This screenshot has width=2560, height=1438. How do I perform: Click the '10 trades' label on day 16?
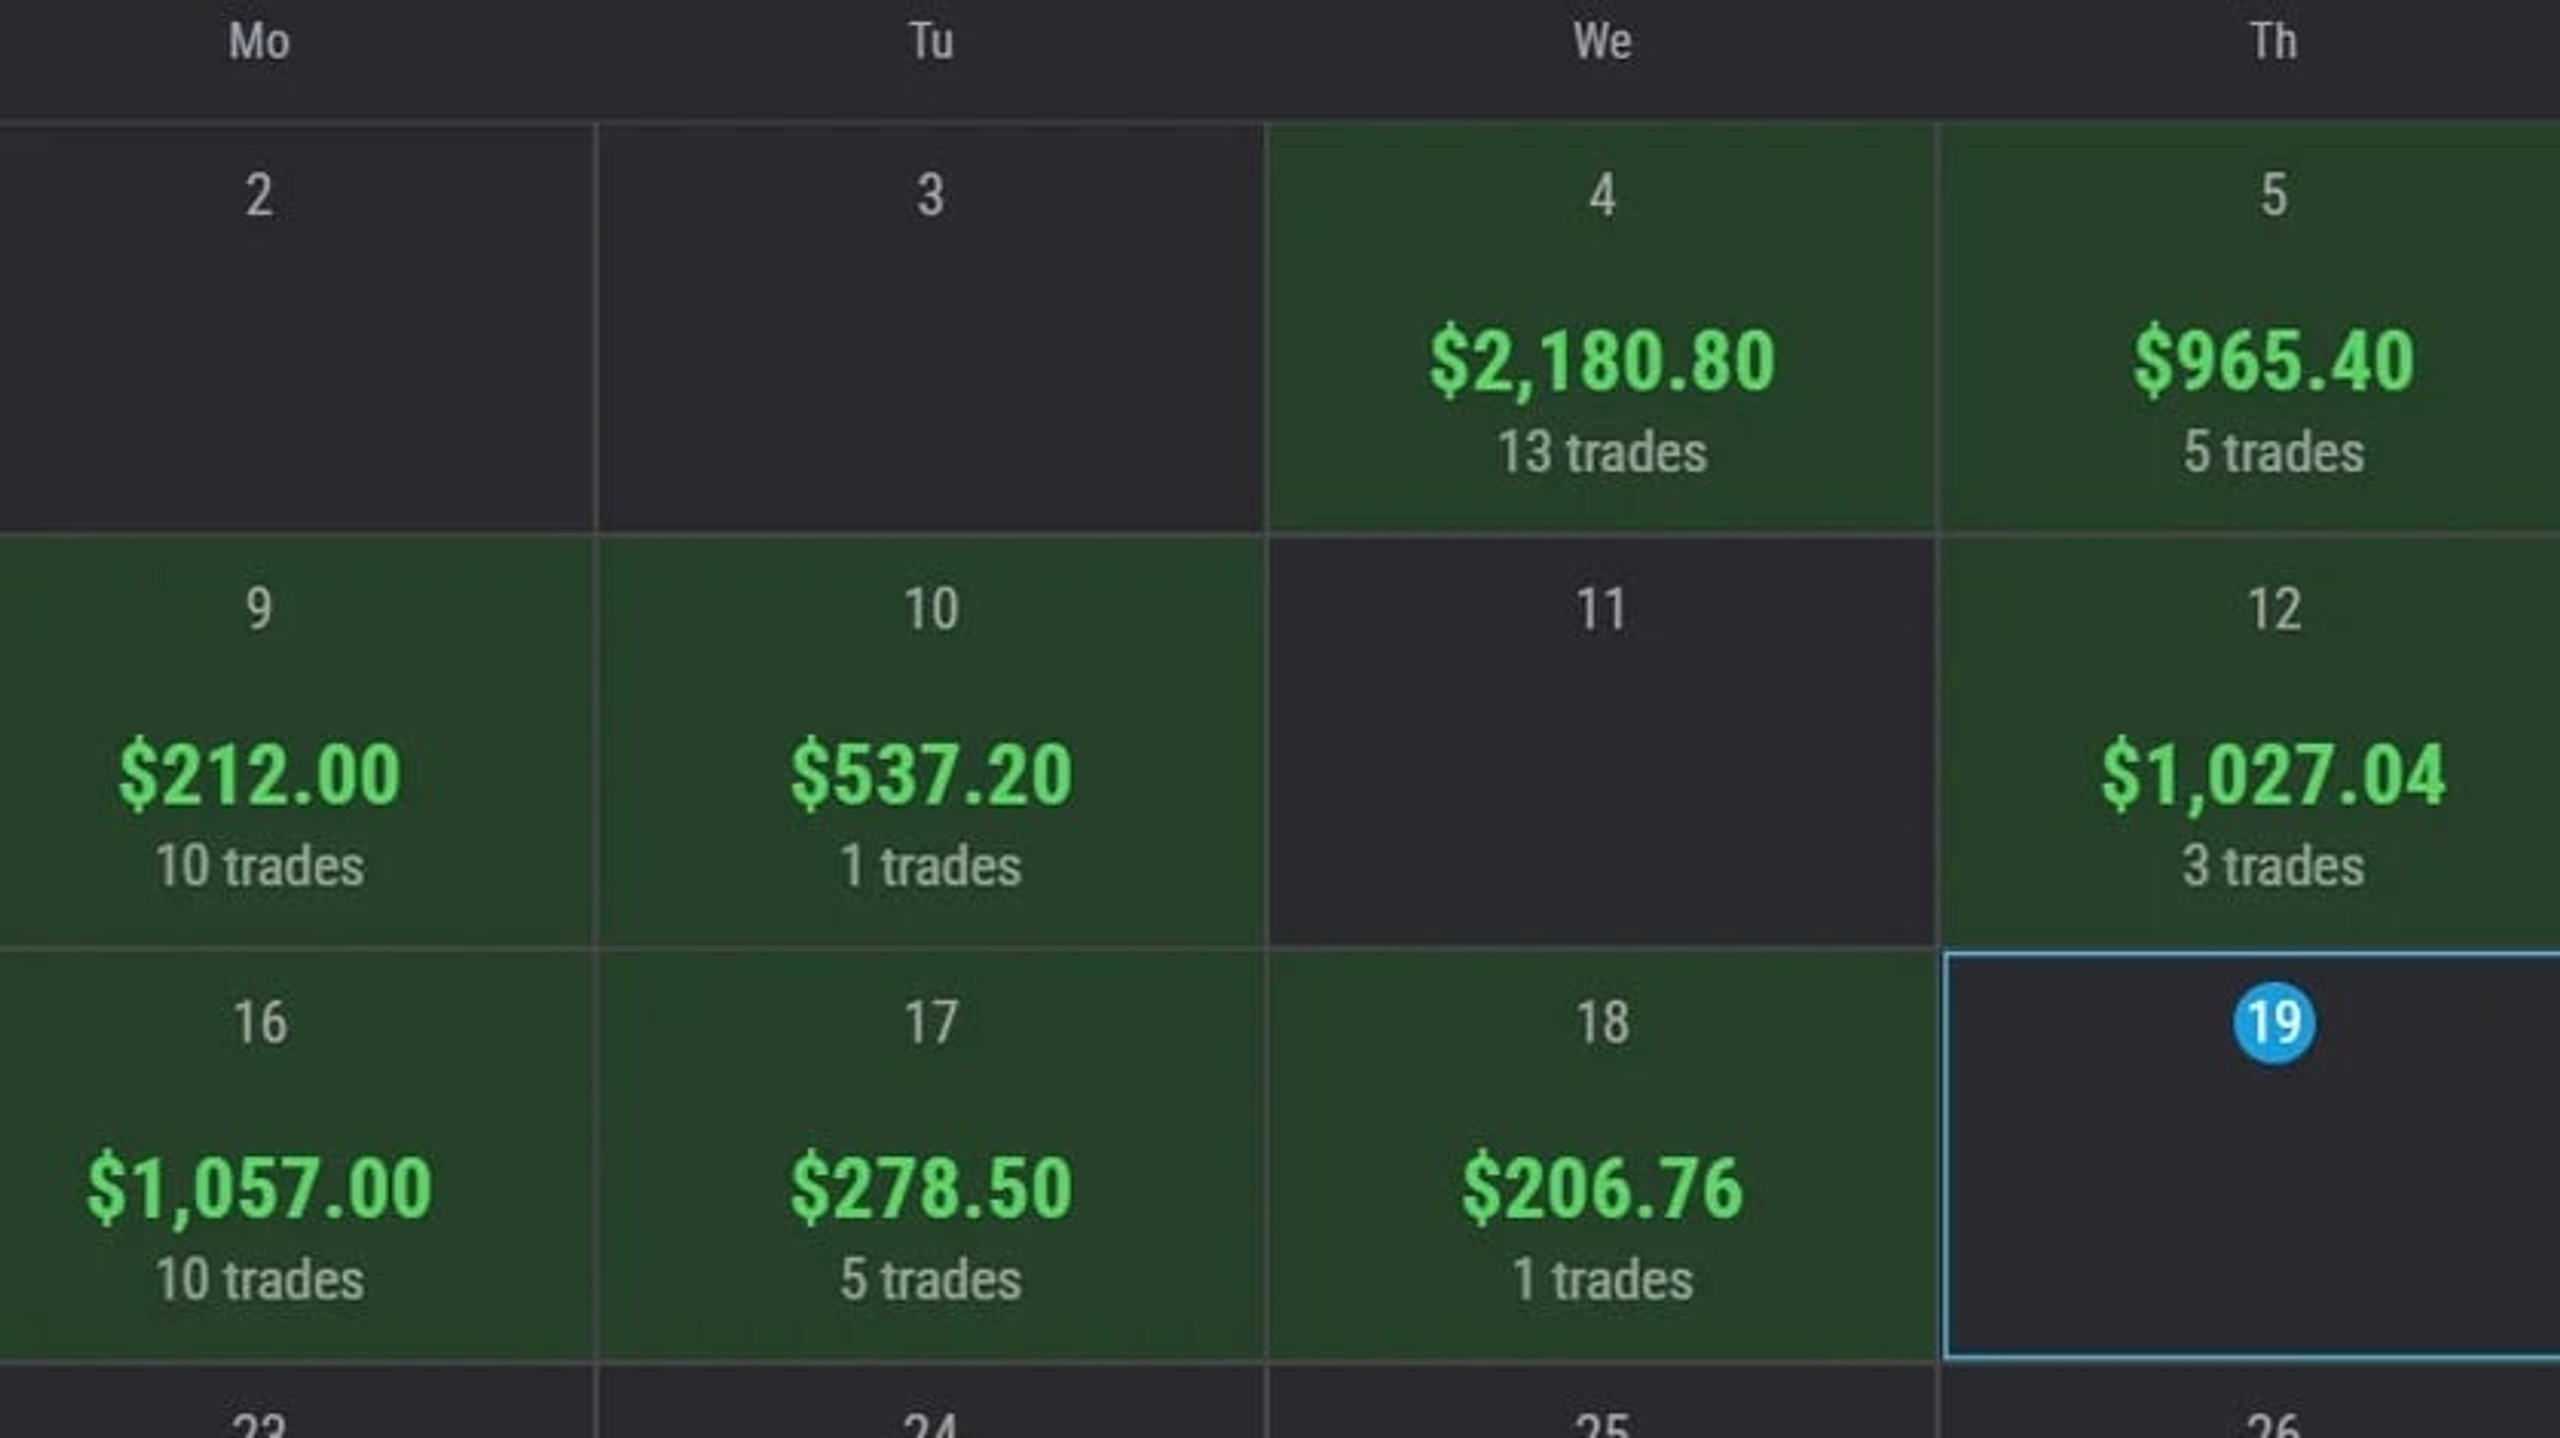coord(259,1280)
